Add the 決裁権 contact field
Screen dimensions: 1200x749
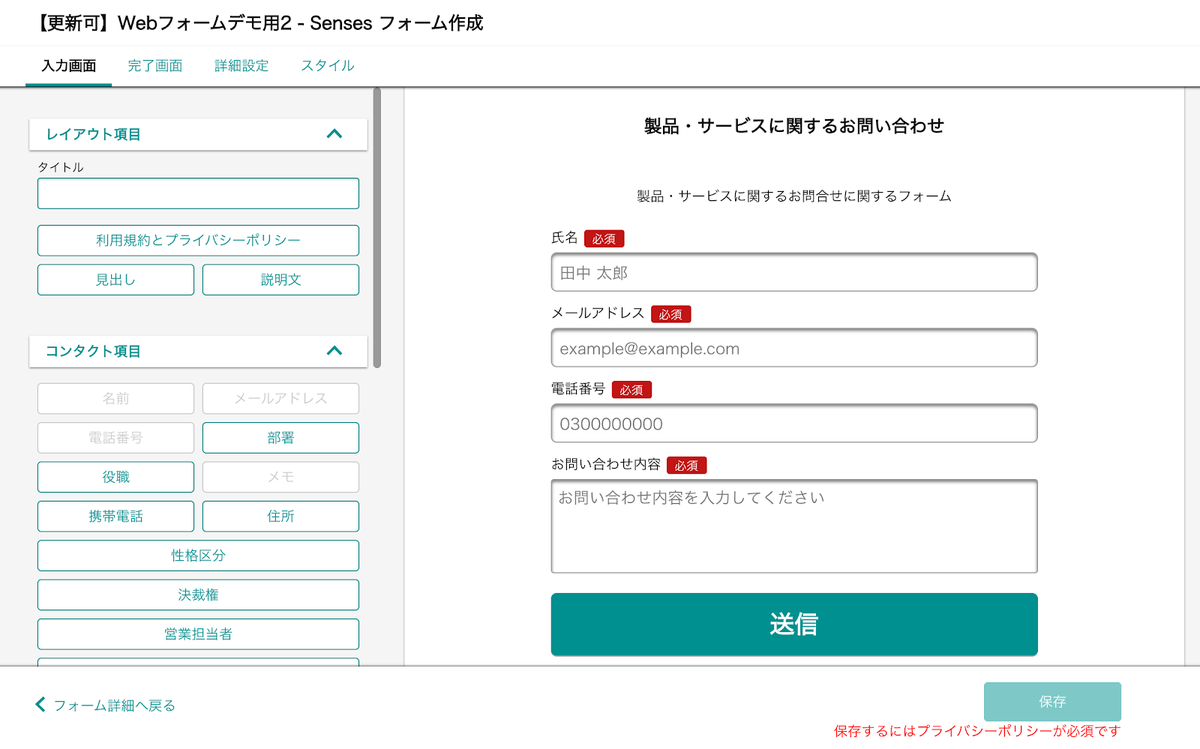click(x=198, y=595)
